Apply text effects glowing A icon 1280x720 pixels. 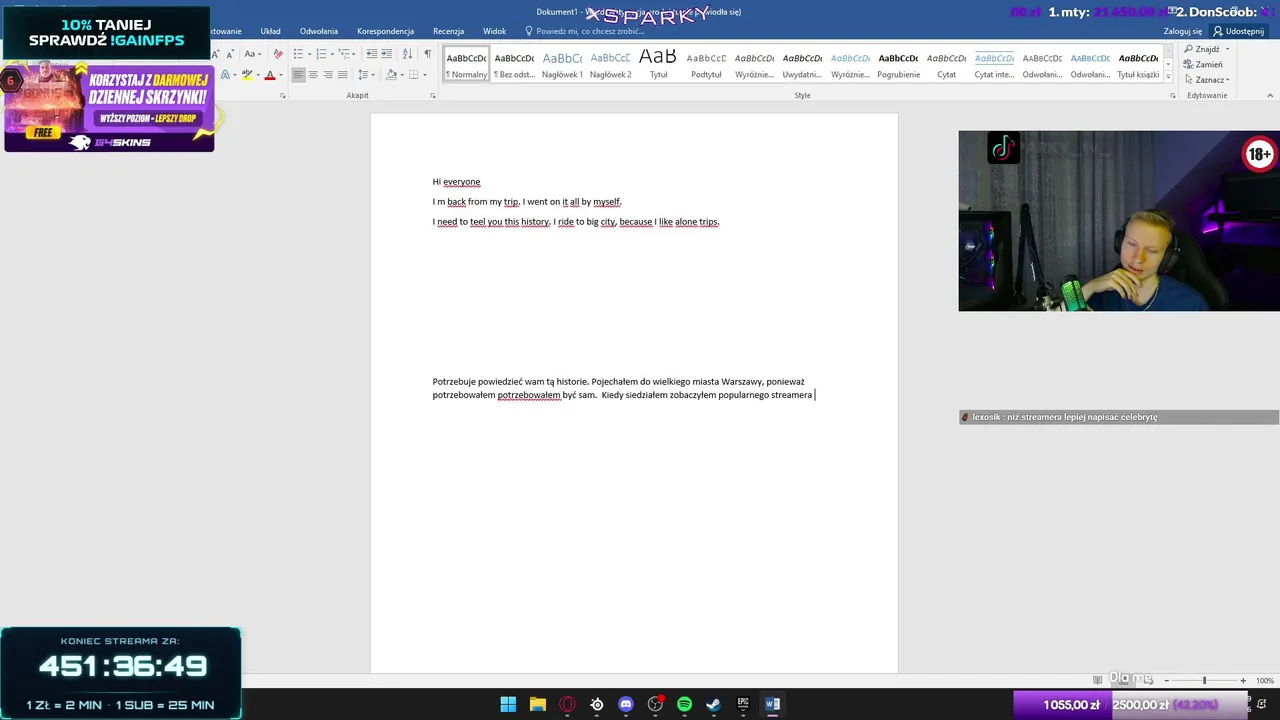225,75
